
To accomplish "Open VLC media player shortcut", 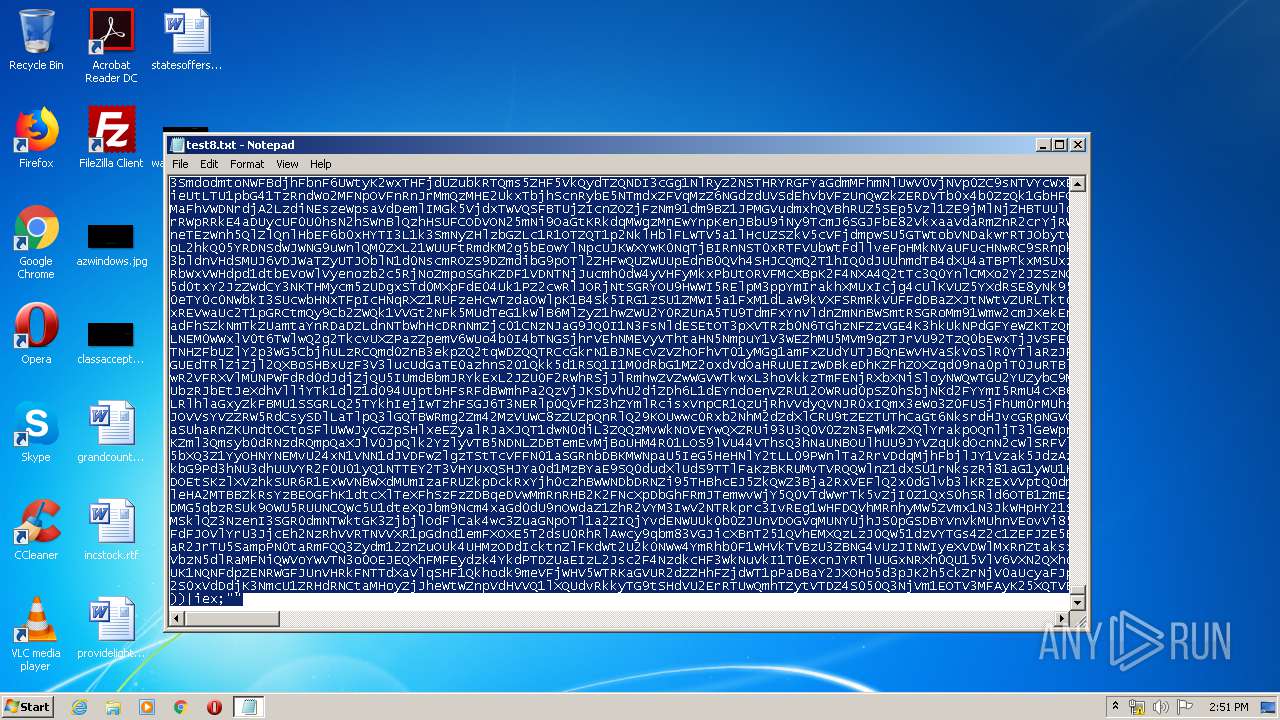I will (x=36, y=634).
